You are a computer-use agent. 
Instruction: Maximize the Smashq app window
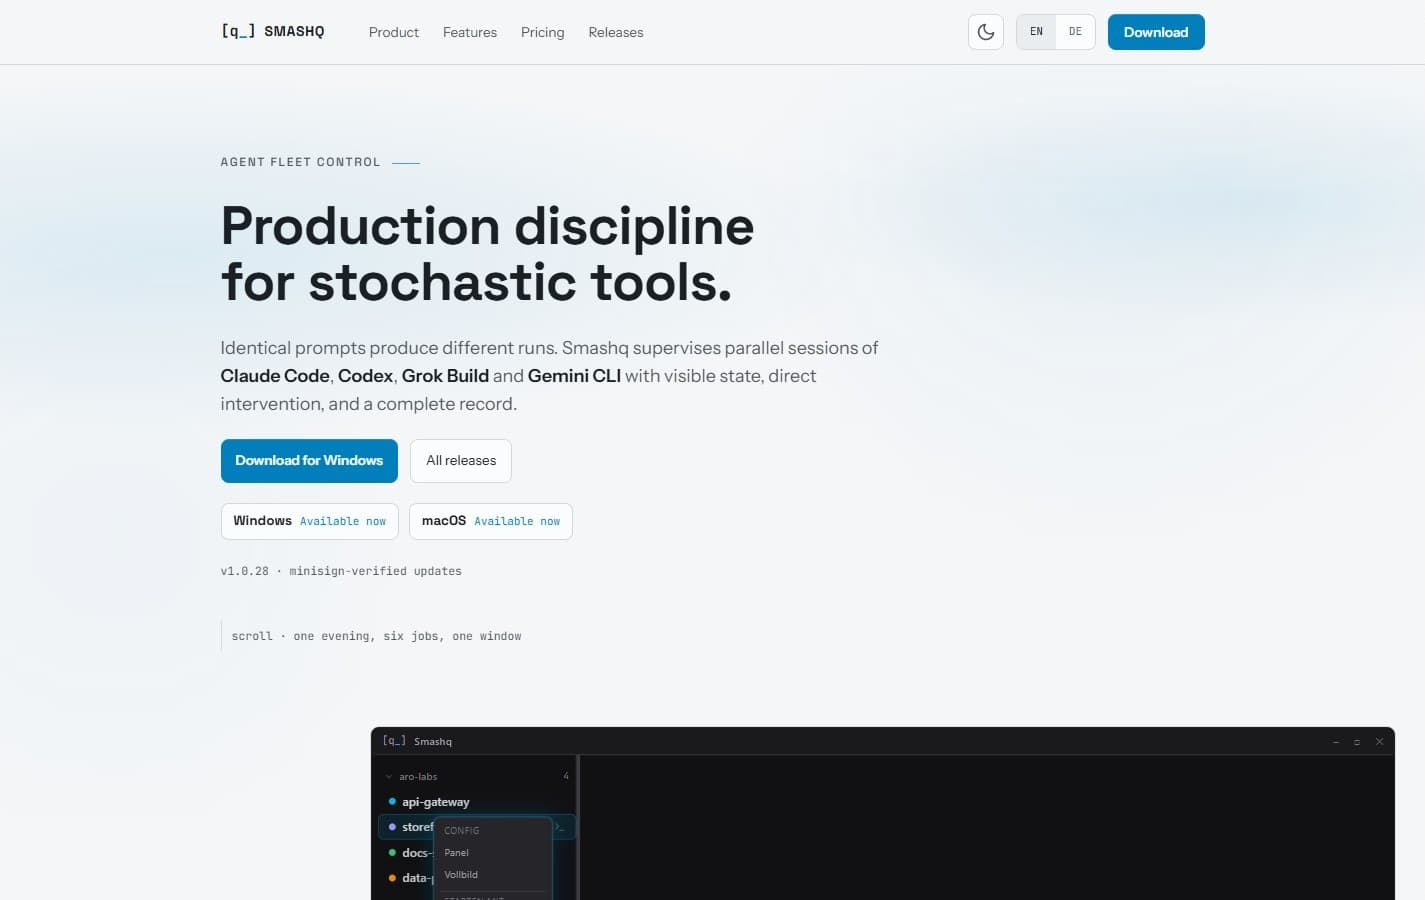click(1357, 742)
